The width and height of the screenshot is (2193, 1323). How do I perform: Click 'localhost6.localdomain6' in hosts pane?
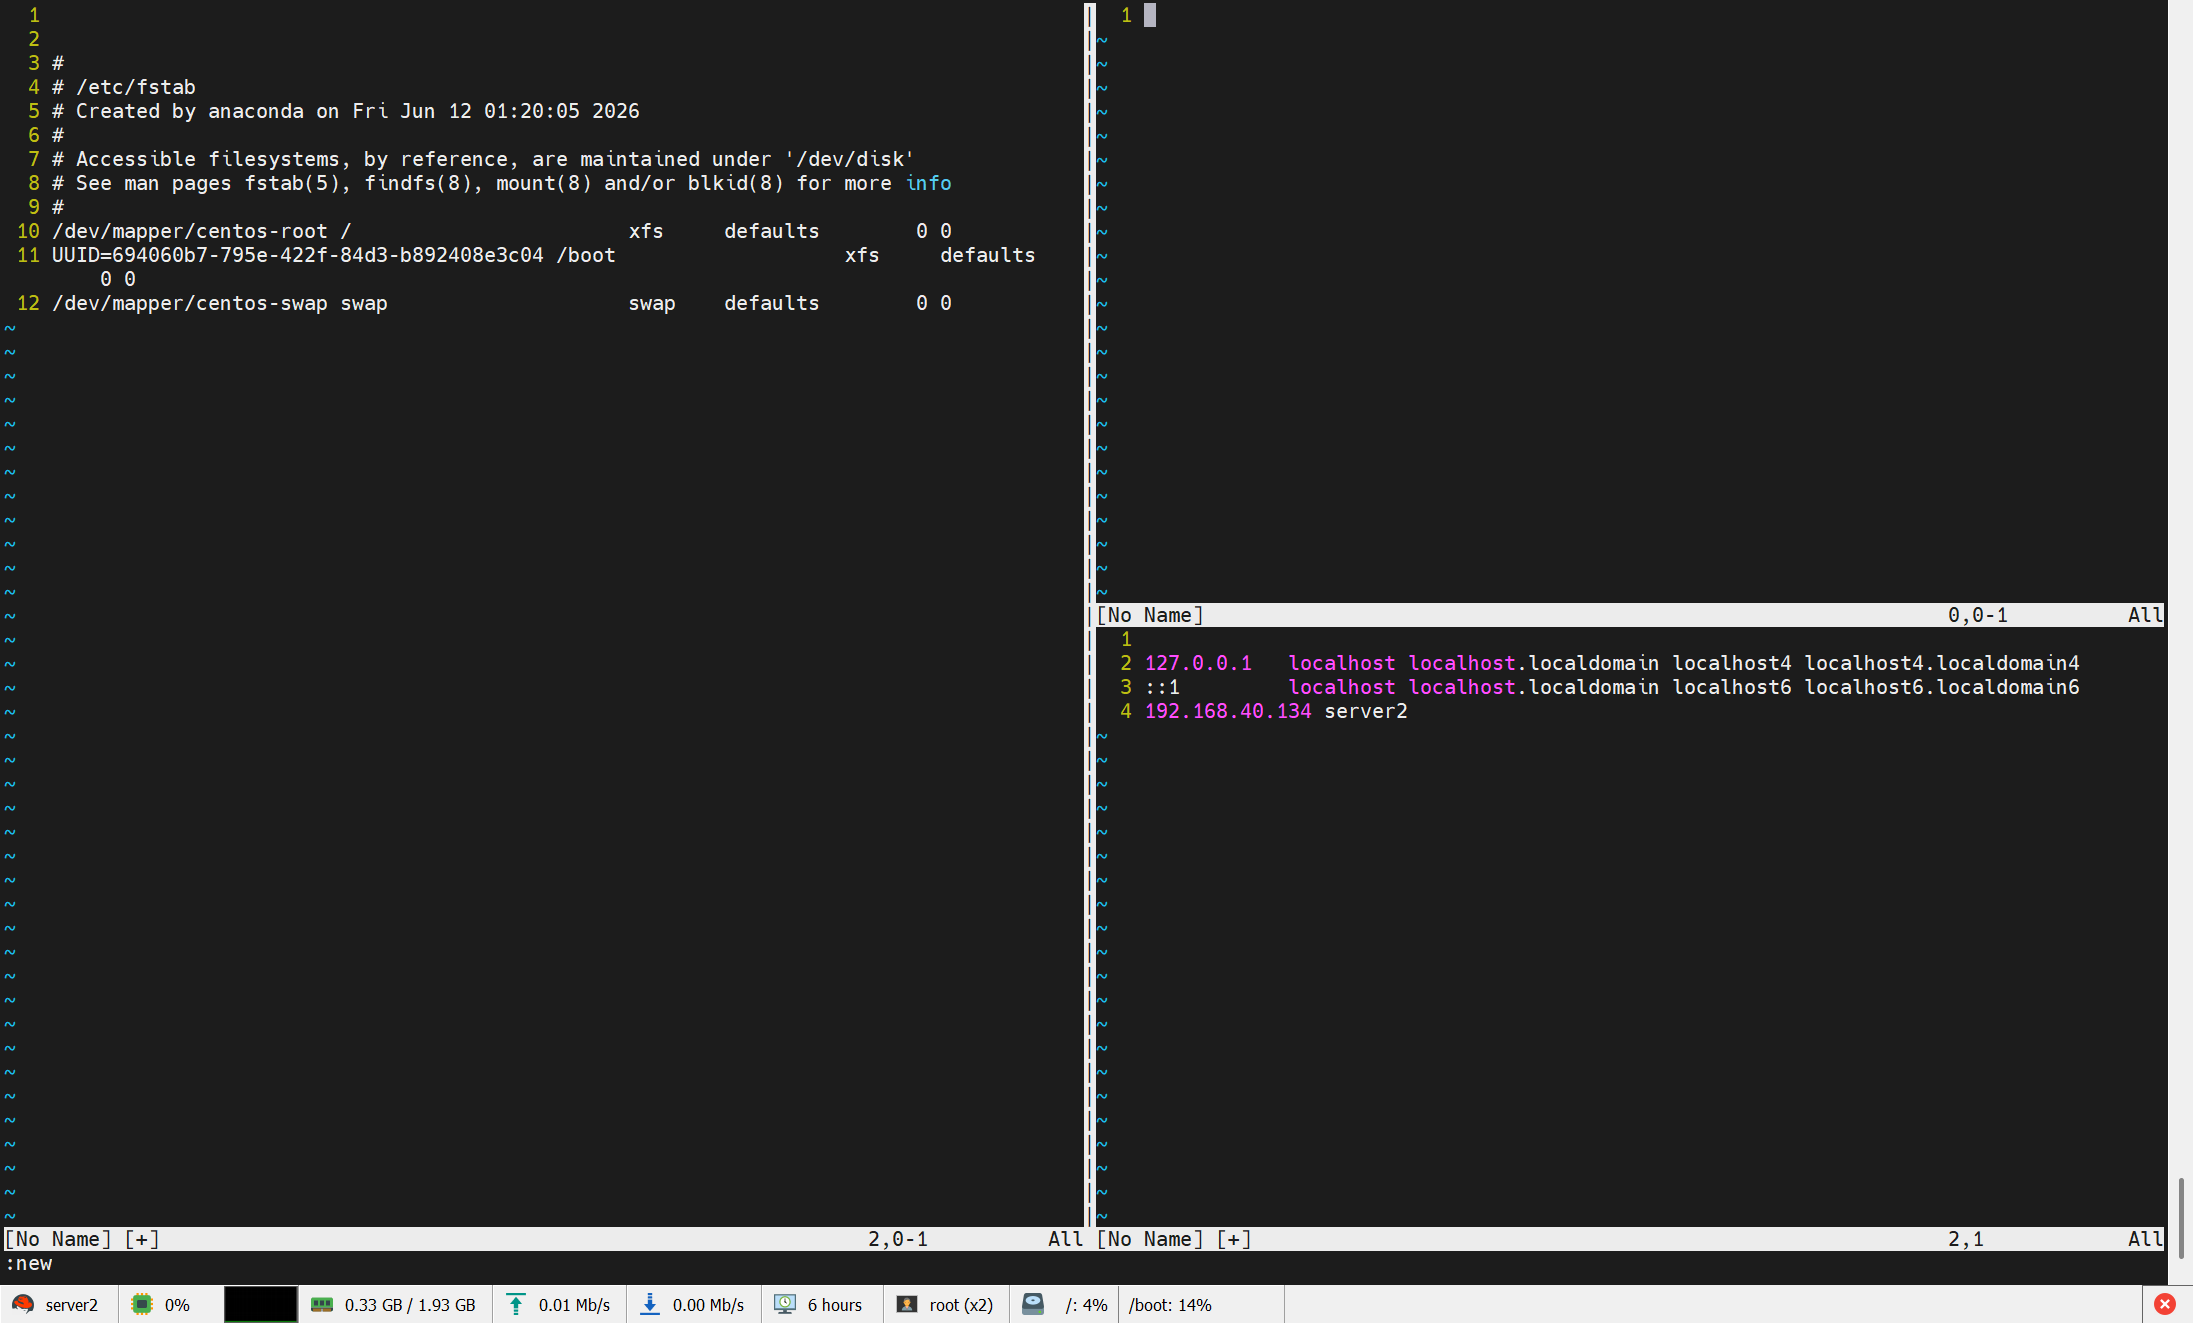tap(1942, 687)
